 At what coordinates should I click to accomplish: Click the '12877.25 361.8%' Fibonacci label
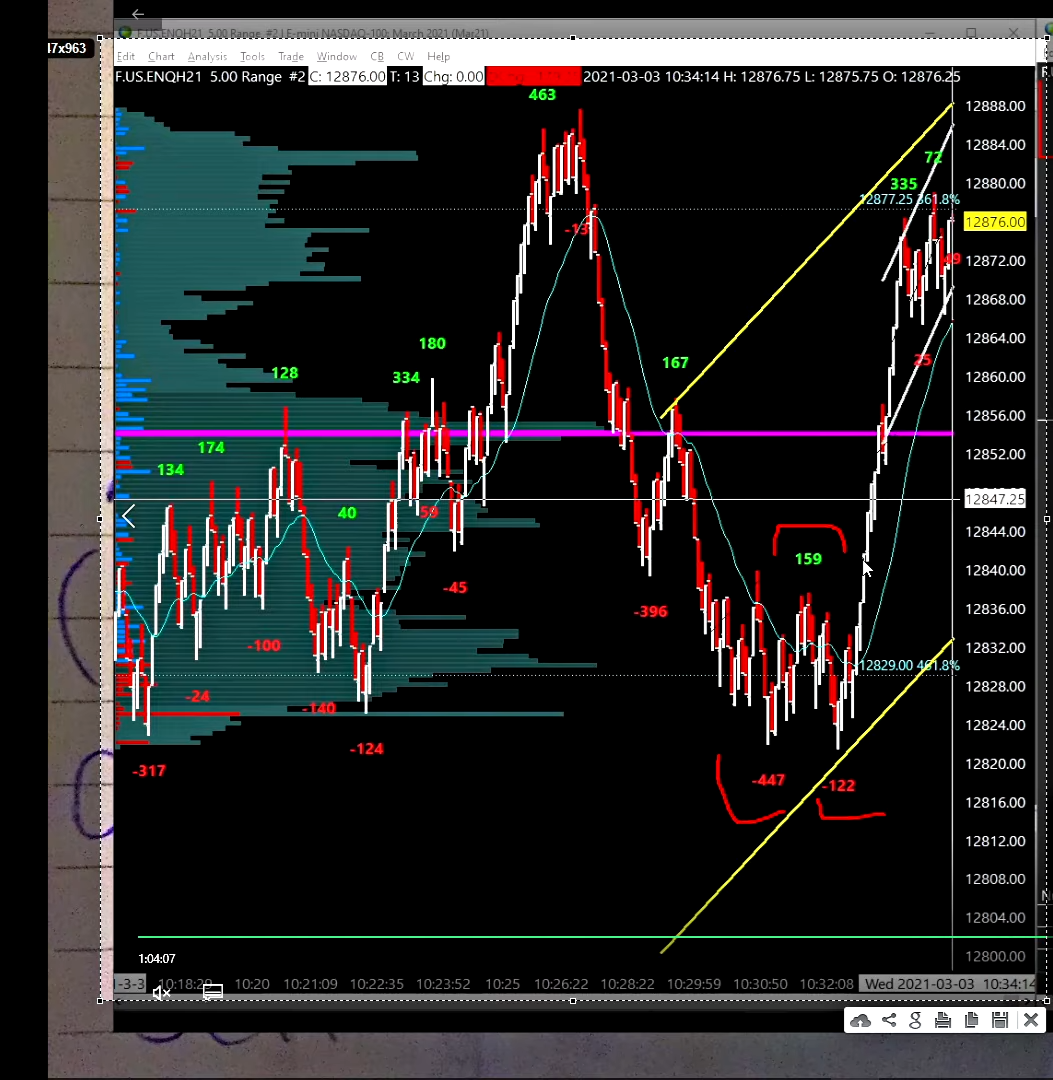pos(909,199)
